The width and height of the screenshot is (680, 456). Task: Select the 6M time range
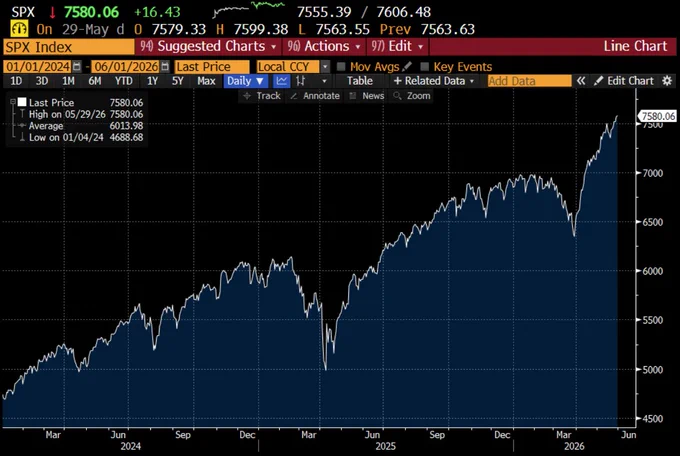click(95, 81)
